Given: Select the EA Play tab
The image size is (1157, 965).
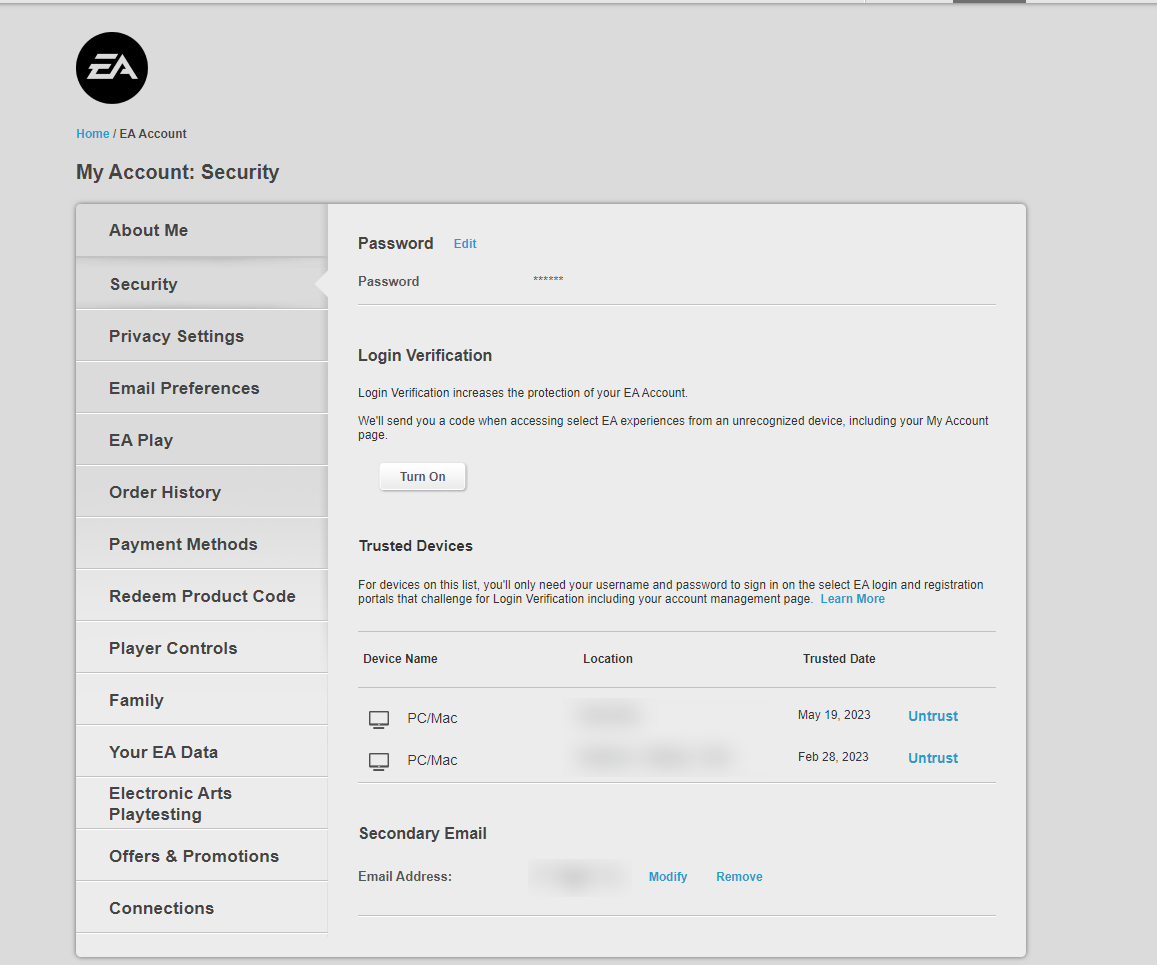Looking at the screenshot, I should tap(141, 440).
